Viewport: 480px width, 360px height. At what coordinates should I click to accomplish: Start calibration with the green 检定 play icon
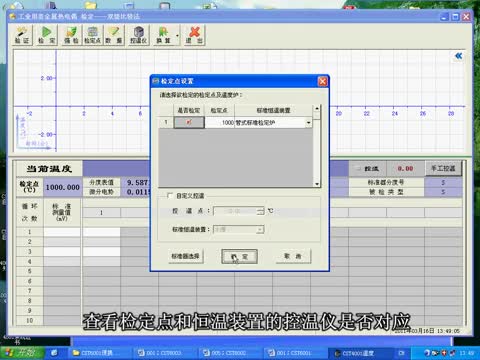coord(47,35)
